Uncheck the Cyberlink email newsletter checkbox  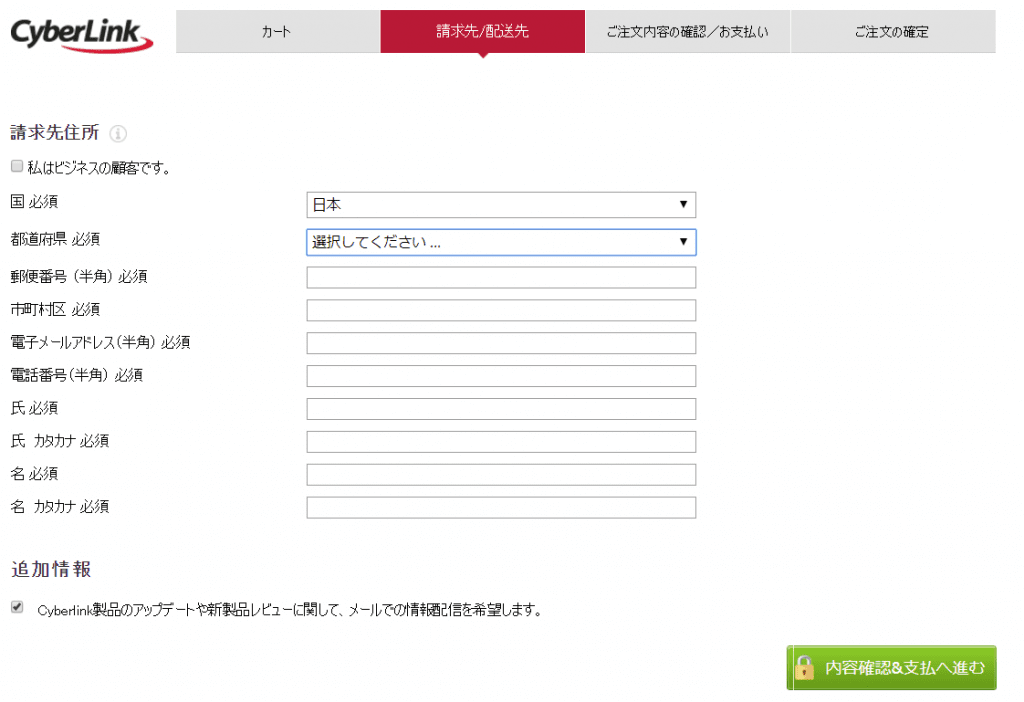[x=17, y=607]
